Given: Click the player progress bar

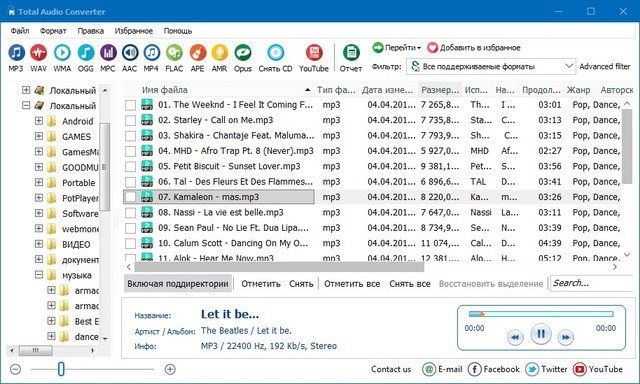Looking at the screenshot, I should pyautogui.click(x=541, y=314).
